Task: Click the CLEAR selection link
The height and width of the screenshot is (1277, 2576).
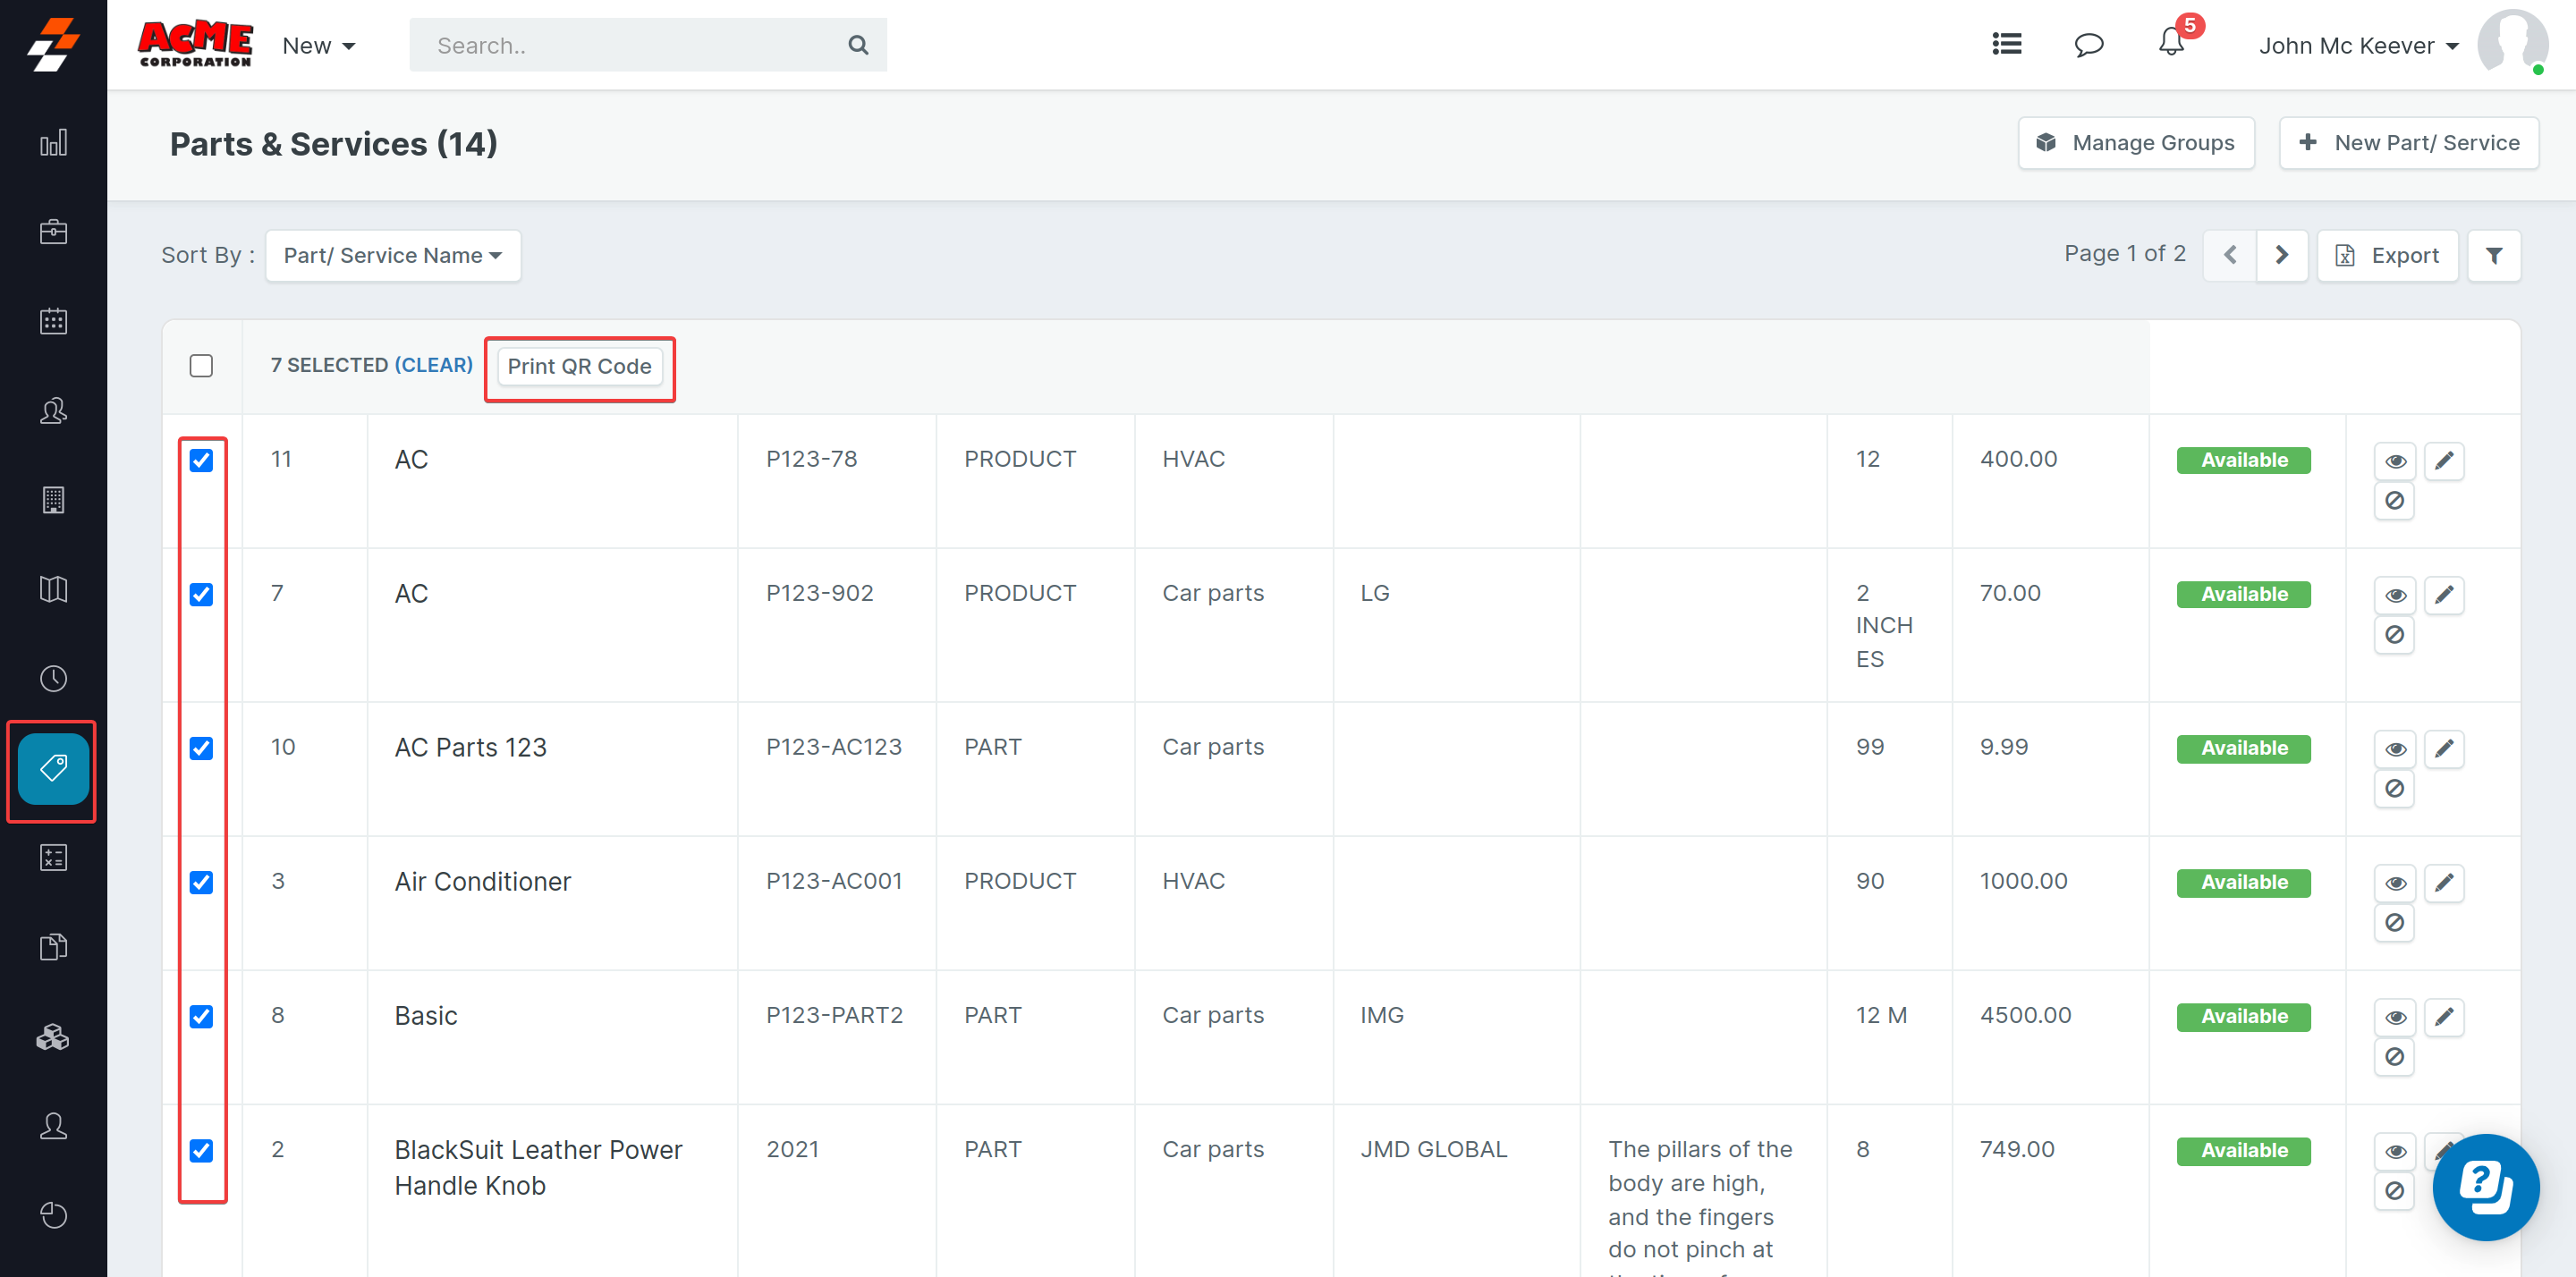Action: 433,366
